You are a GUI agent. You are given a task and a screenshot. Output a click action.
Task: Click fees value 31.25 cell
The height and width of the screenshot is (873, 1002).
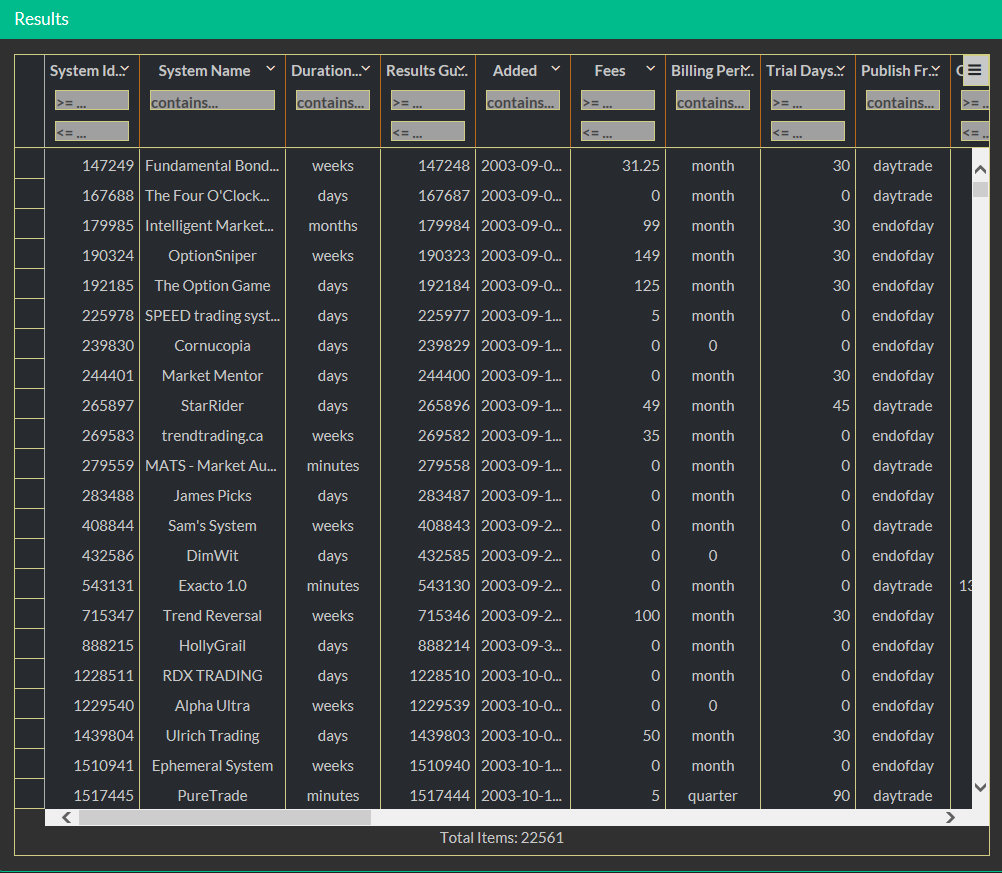coord(618,166)
